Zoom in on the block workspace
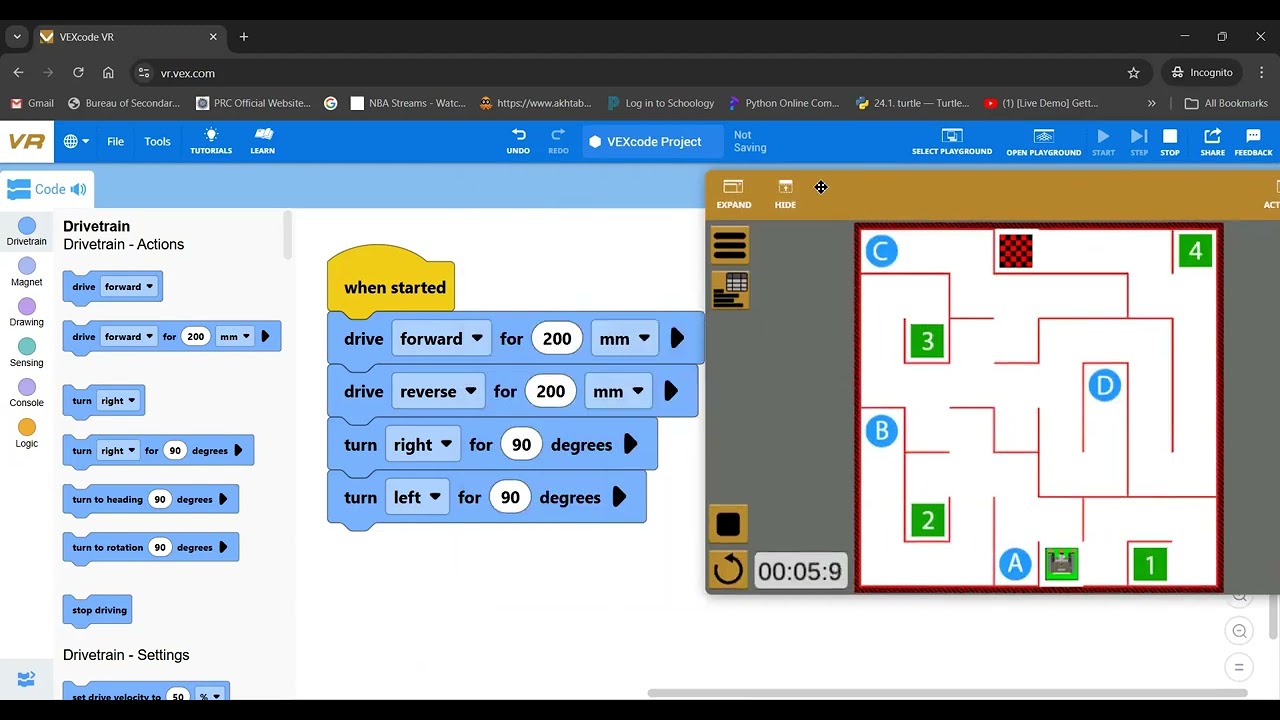1280x720 pixels. 1239,597
